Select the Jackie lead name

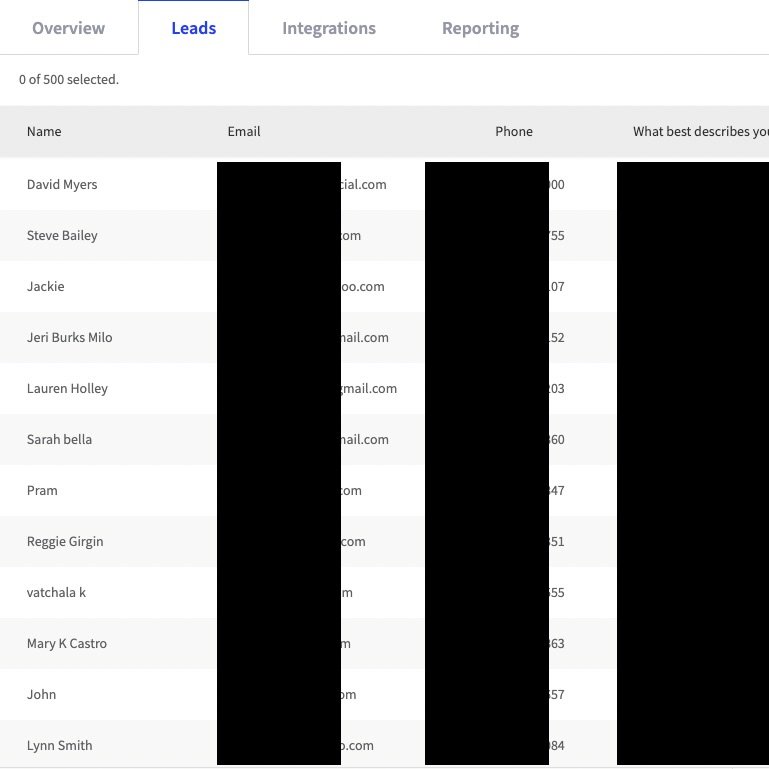46,286
